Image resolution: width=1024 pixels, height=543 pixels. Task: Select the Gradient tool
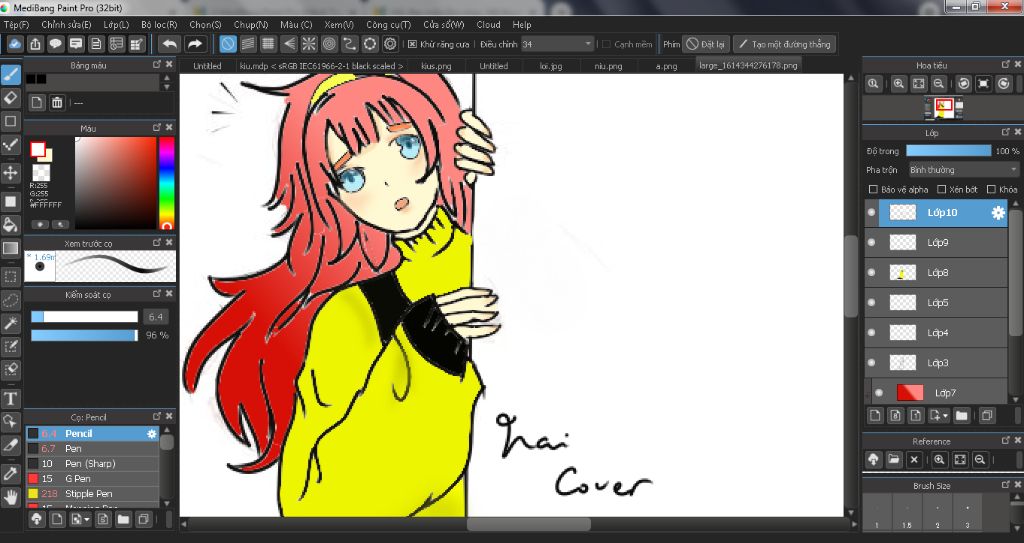click(x=10, y=249)
